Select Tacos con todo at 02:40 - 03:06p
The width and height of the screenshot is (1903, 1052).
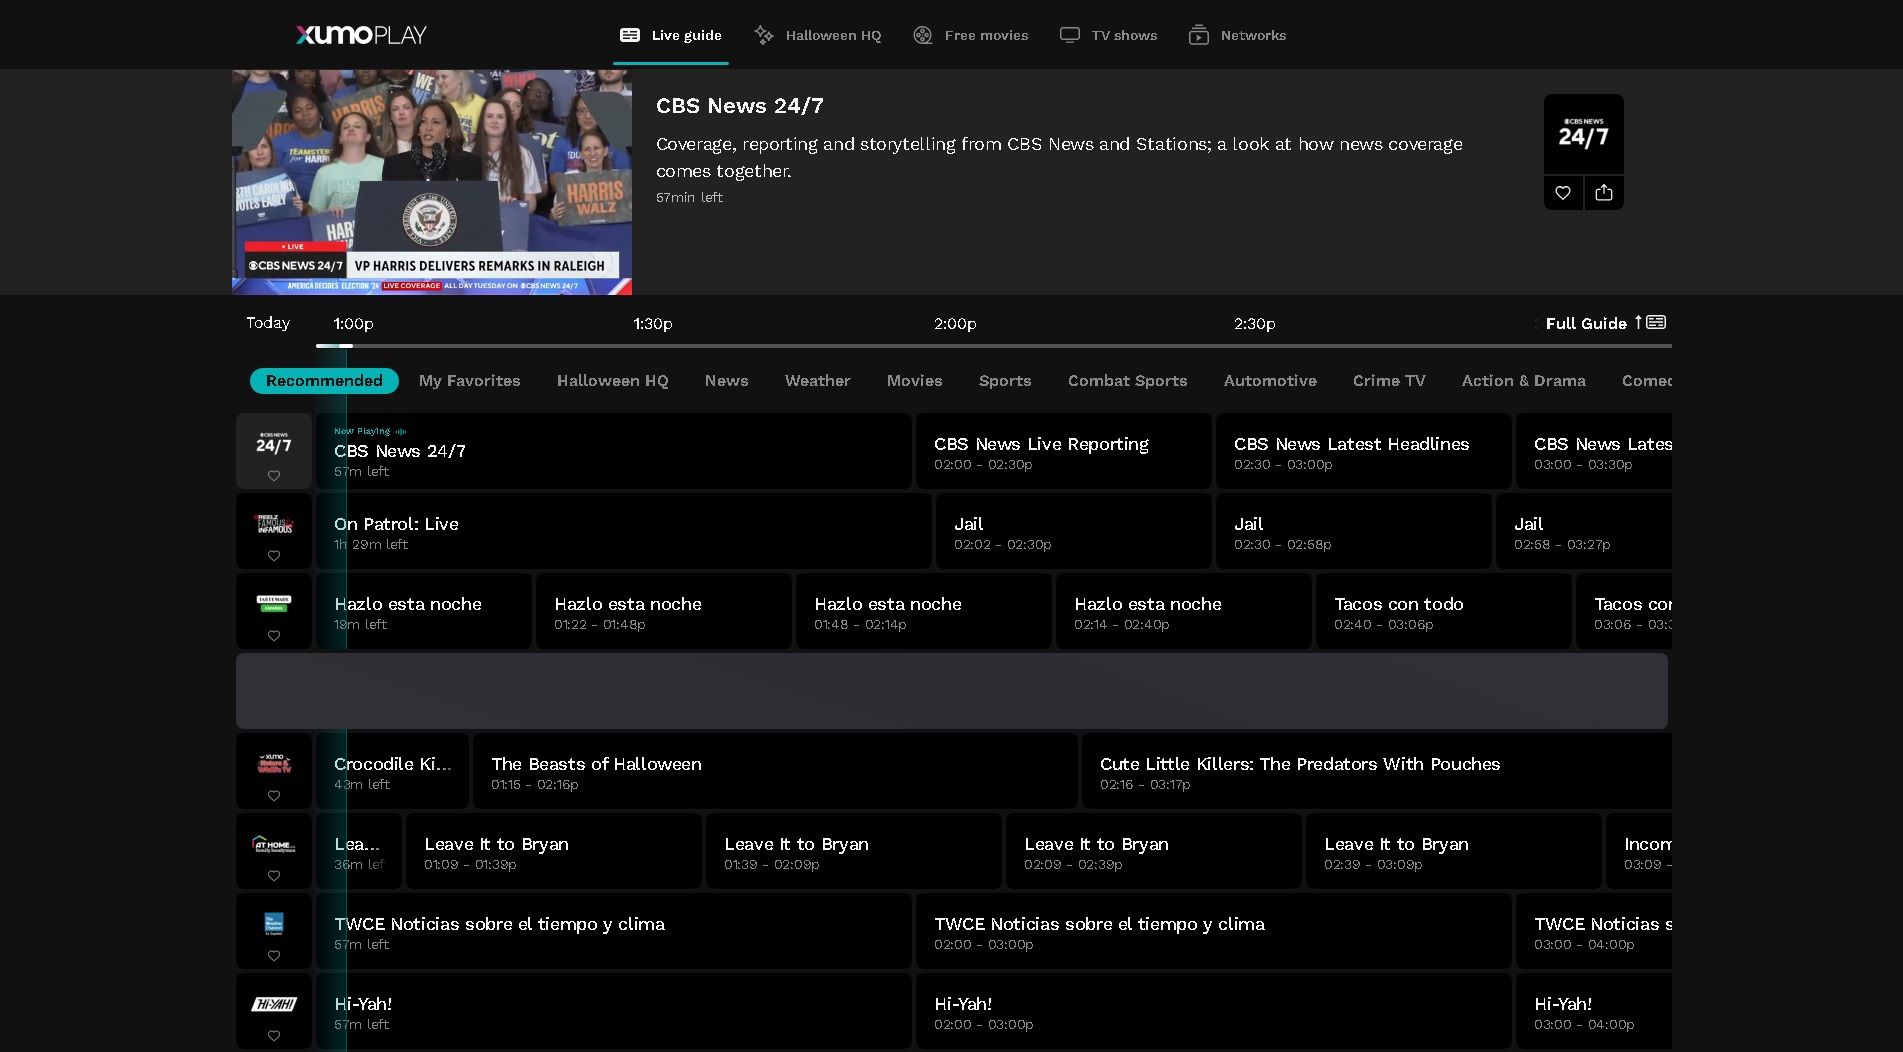[1444, 611]
